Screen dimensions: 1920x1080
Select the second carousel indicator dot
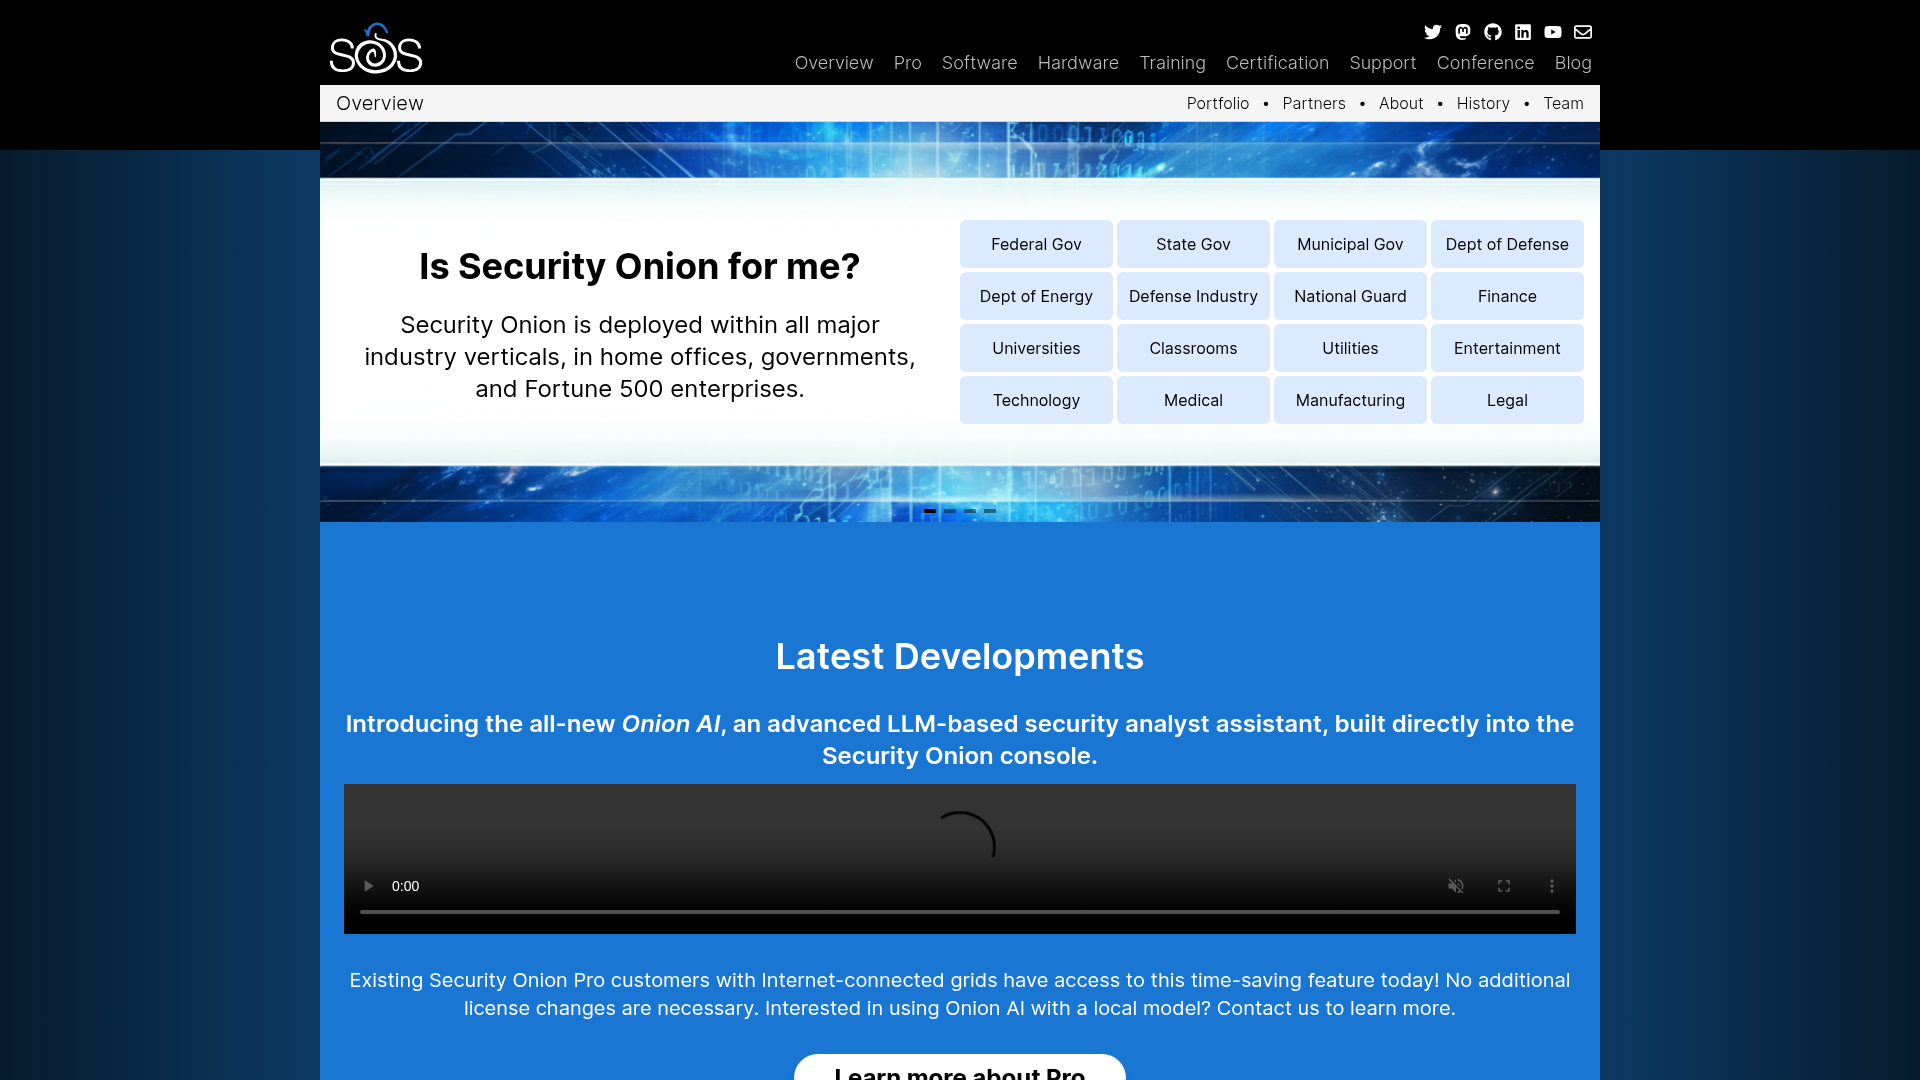(950, 510)
